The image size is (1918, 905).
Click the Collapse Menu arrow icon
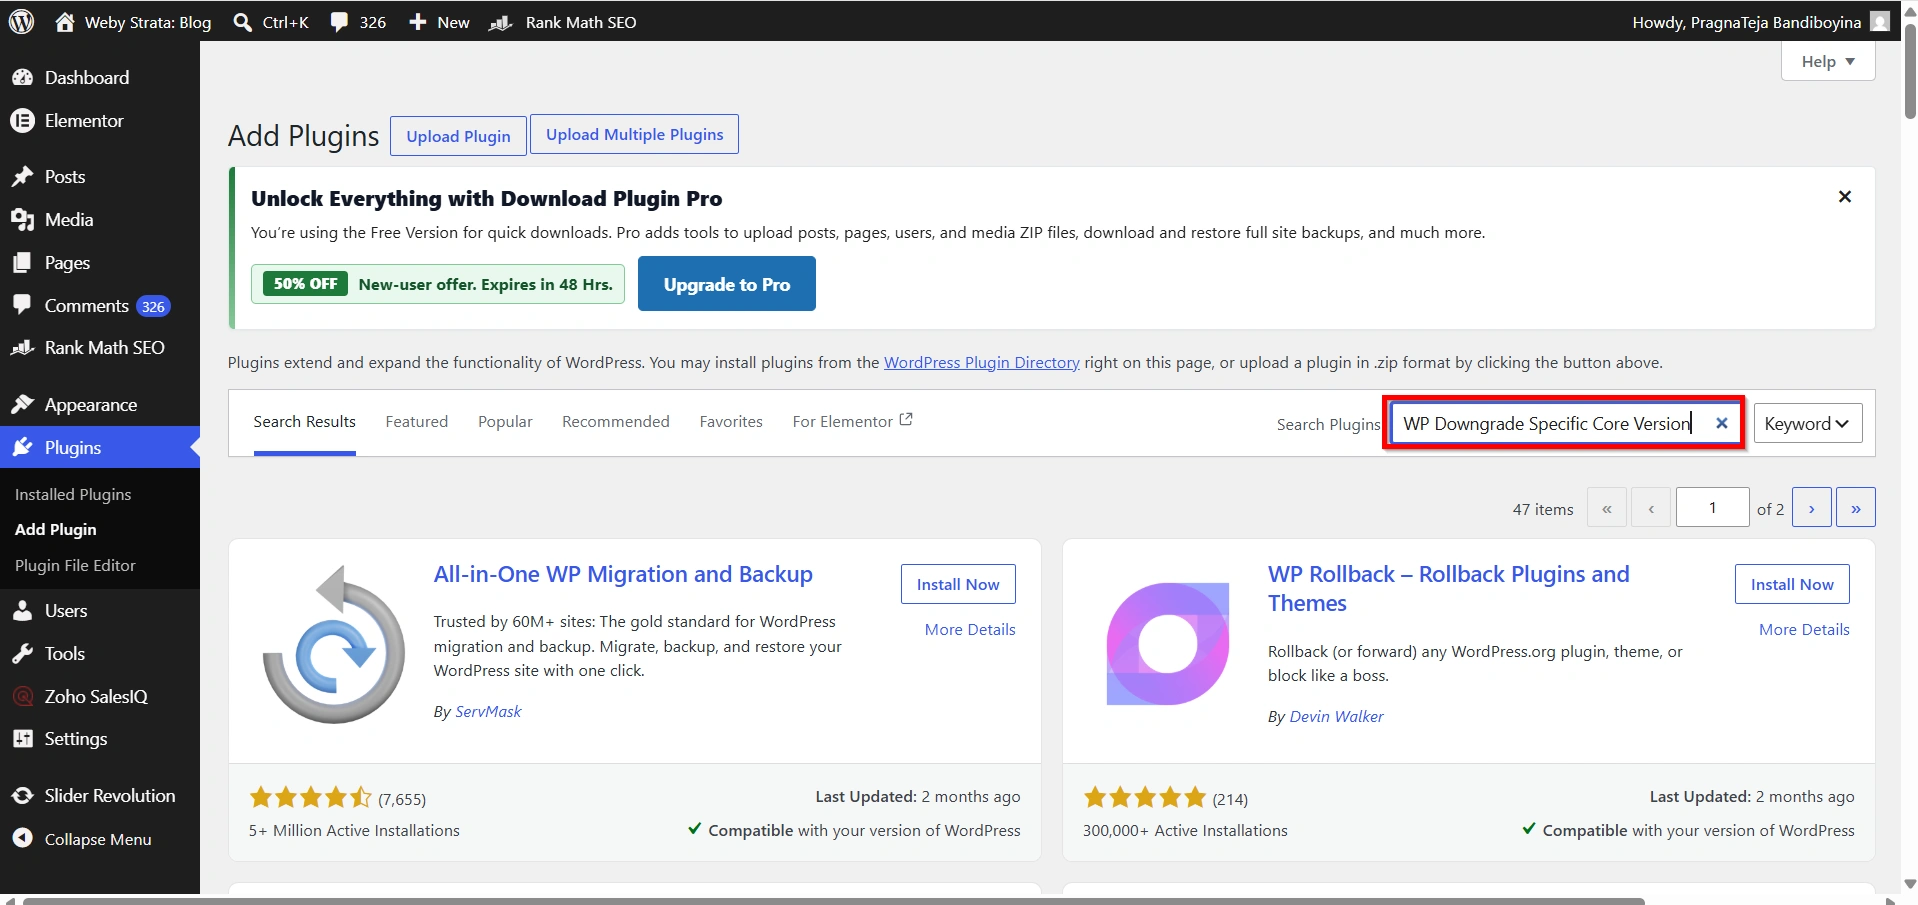22,839
